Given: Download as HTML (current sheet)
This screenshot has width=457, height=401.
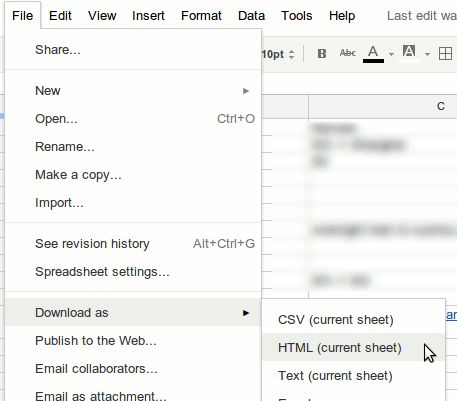Looking at the screenshot, I should [x=354, y=348].
